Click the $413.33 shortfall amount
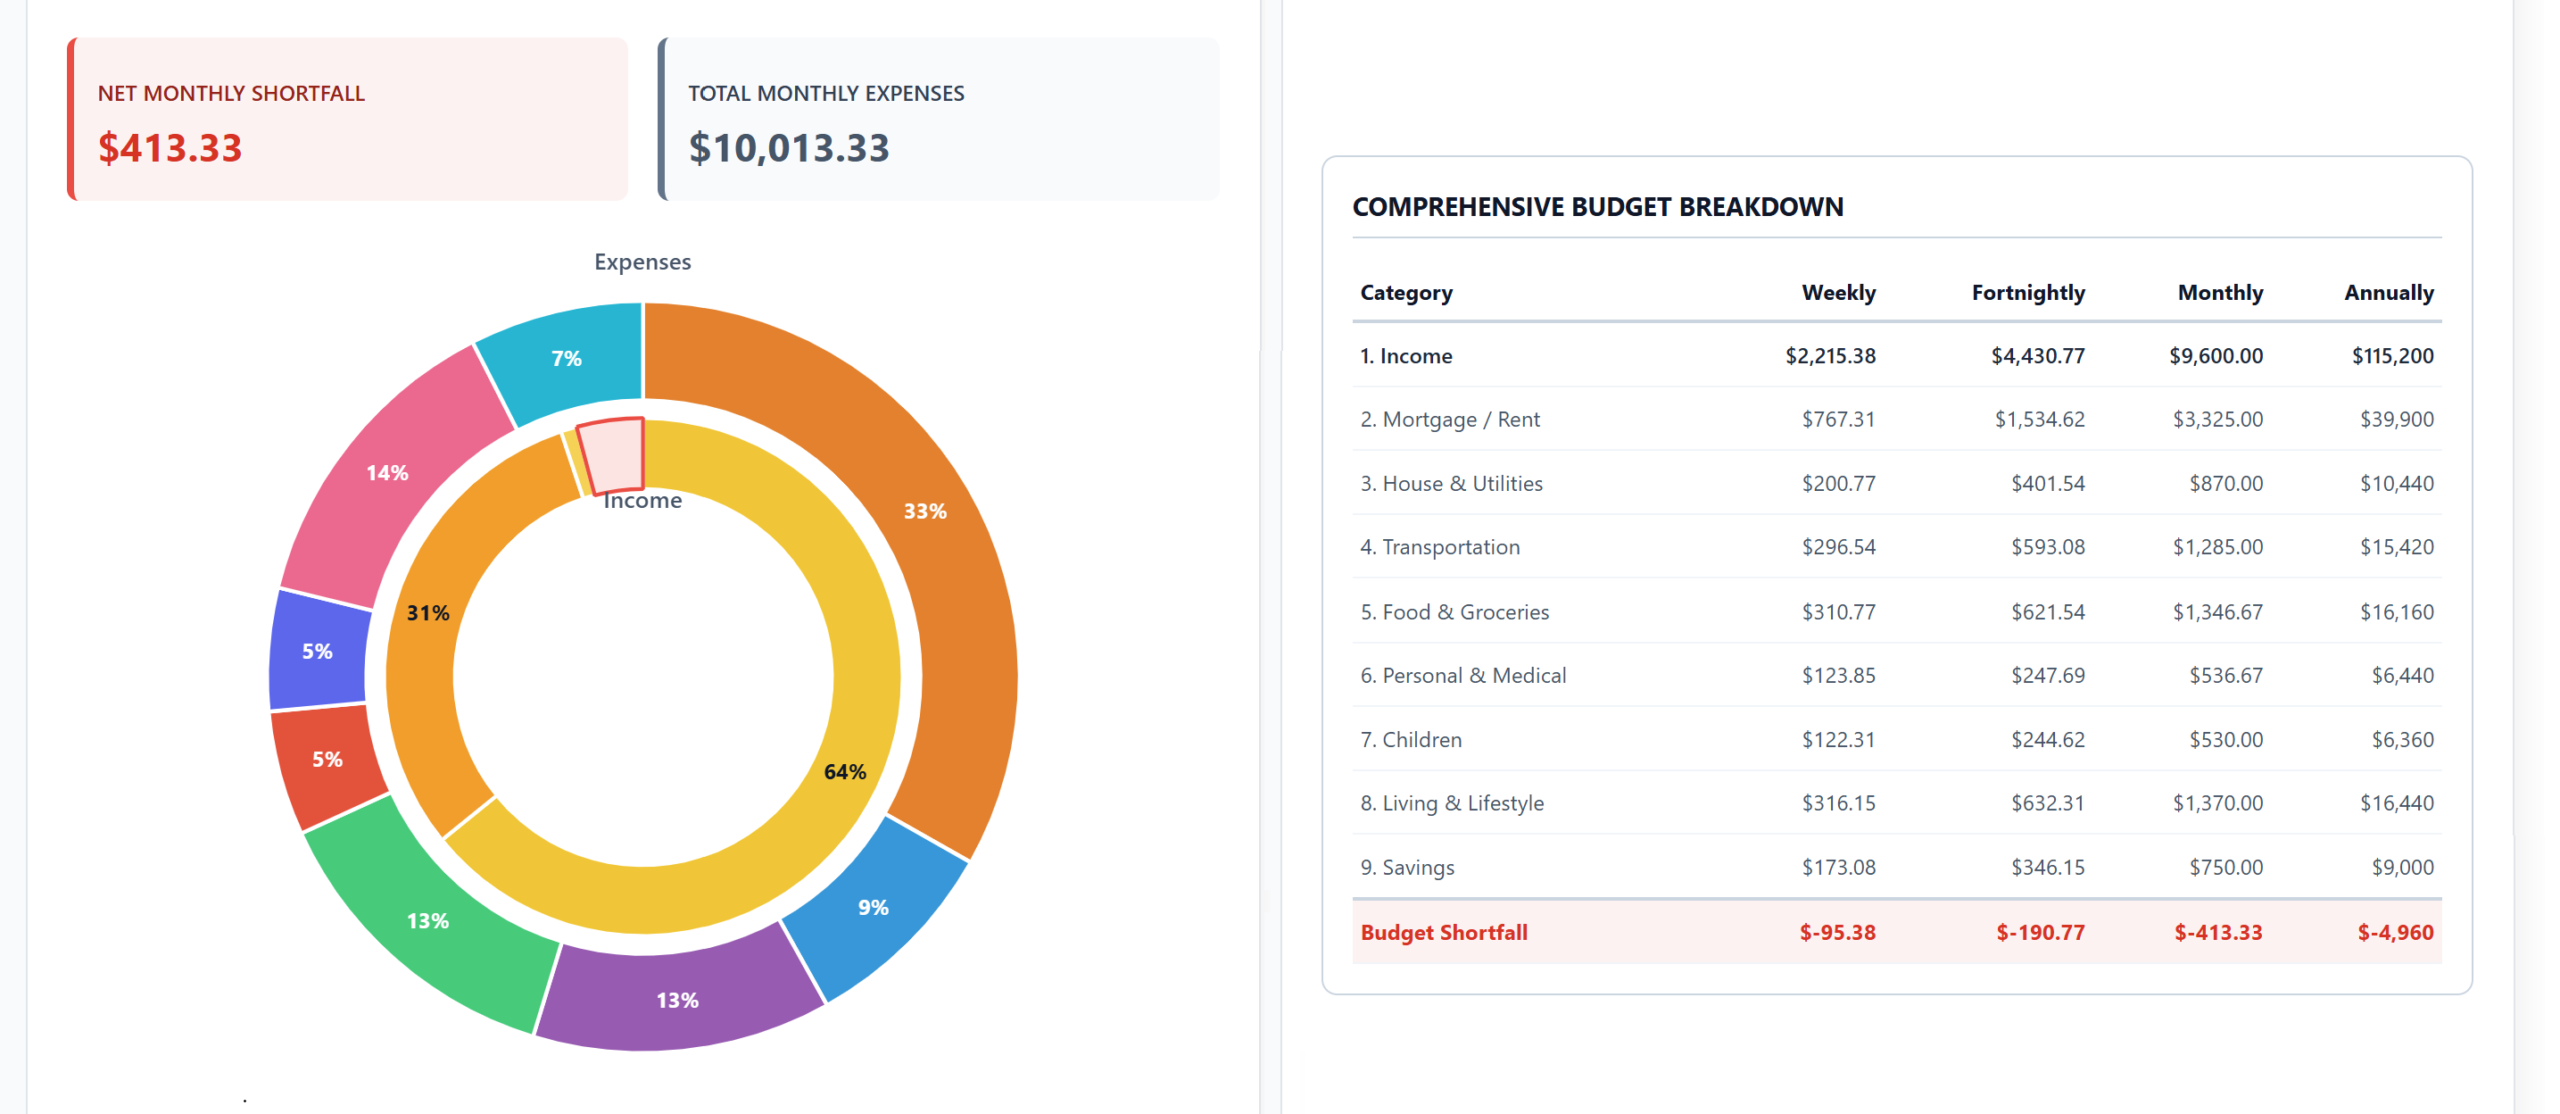 tap(170, 148)
